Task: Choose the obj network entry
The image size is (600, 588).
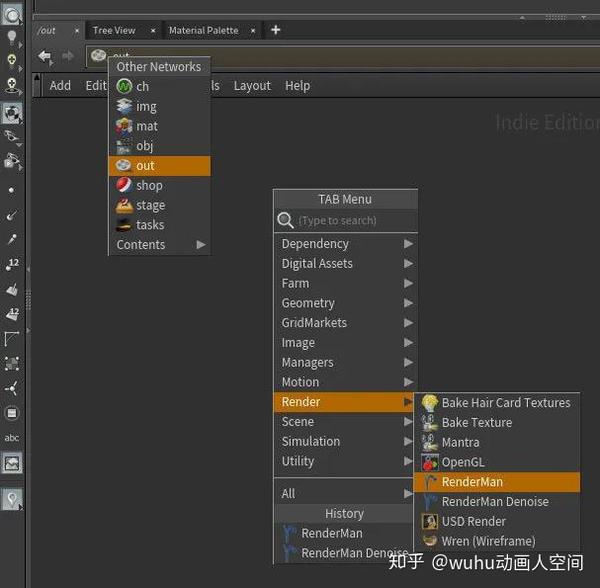Action: pyautogui.click(x=160, y=146)
